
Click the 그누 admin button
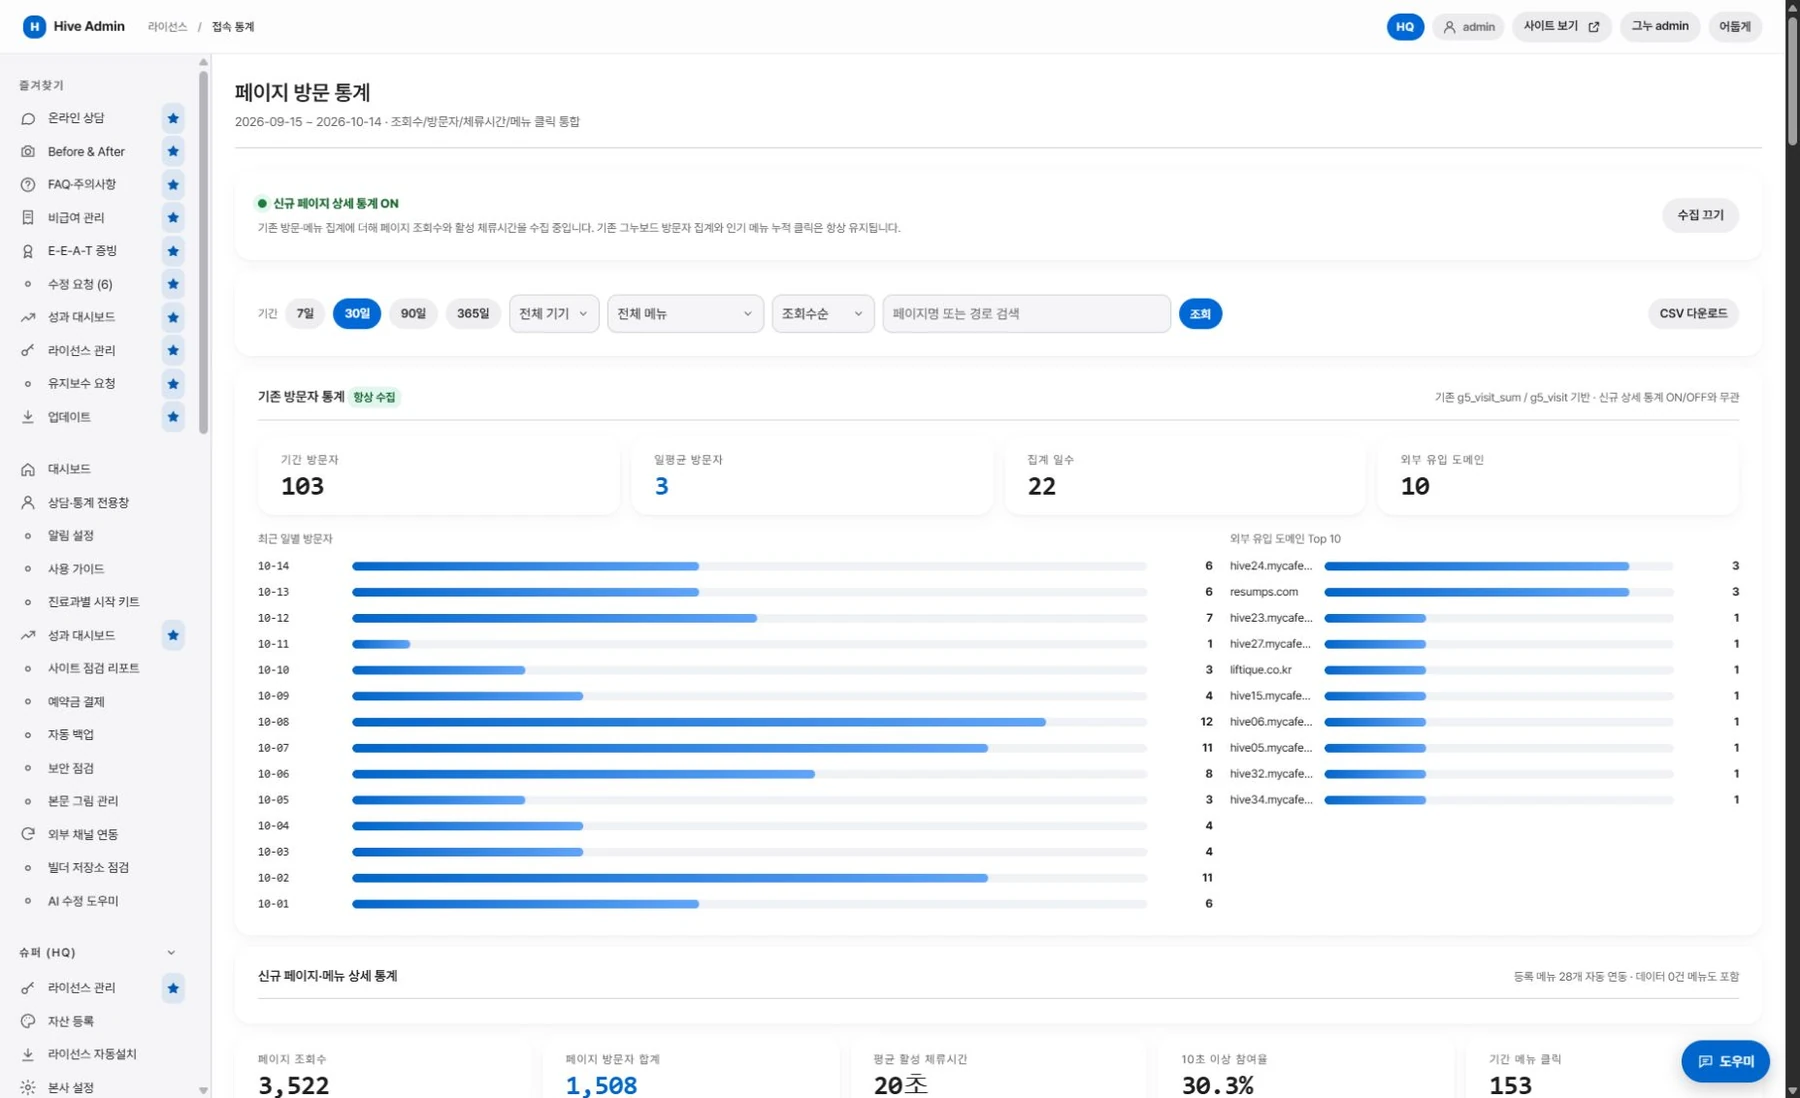1659,27
